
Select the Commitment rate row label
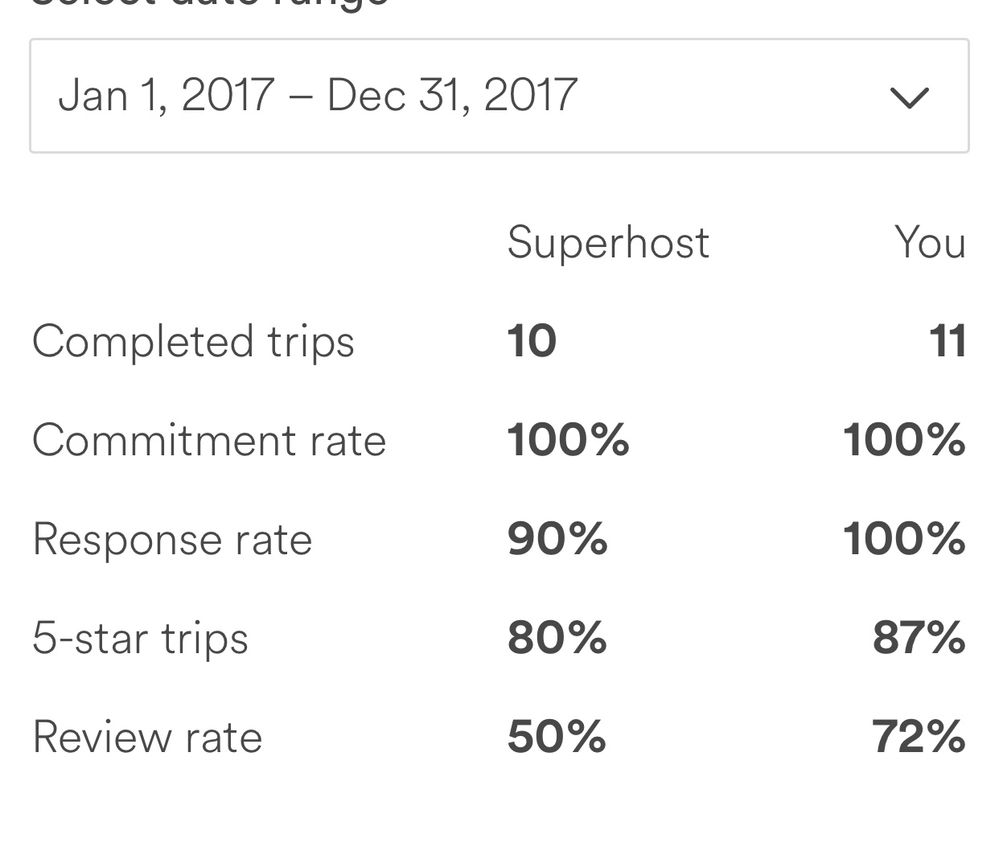(x=209, y=441)
